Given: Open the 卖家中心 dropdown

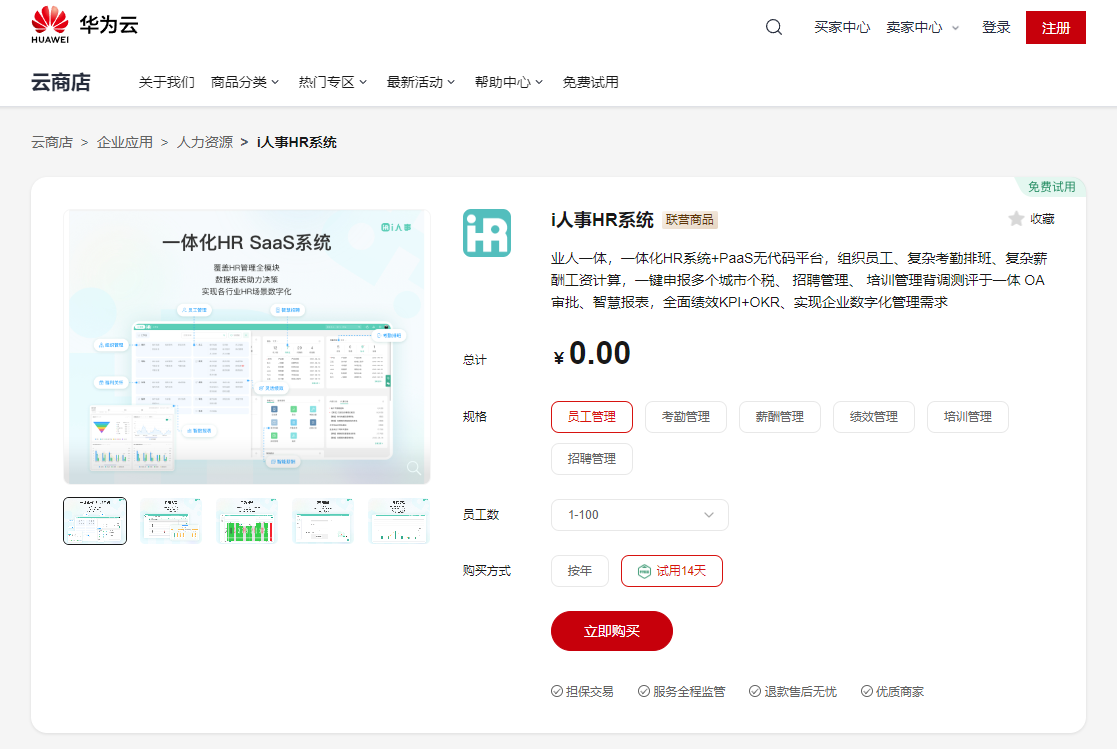Looking at the screenshot, I should coord(922,27).
